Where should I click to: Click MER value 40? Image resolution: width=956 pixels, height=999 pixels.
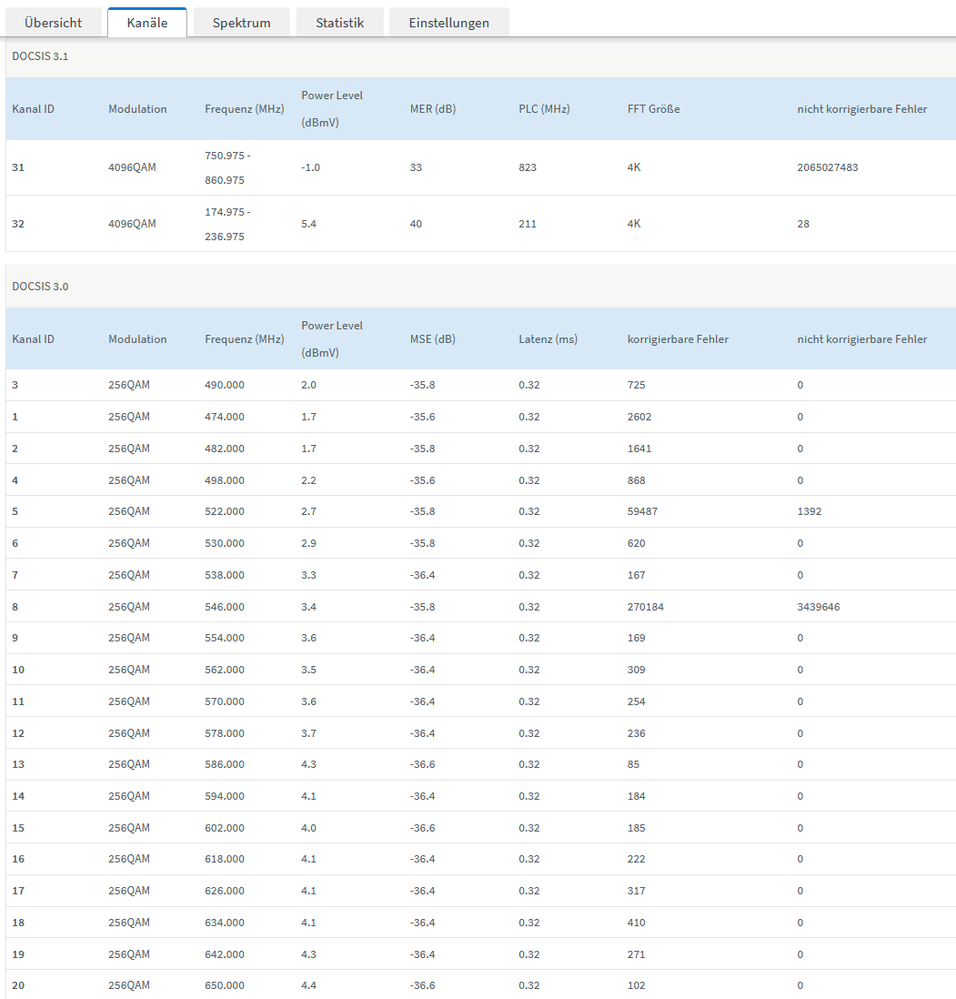pyautogui.click(x=416, y=224)
